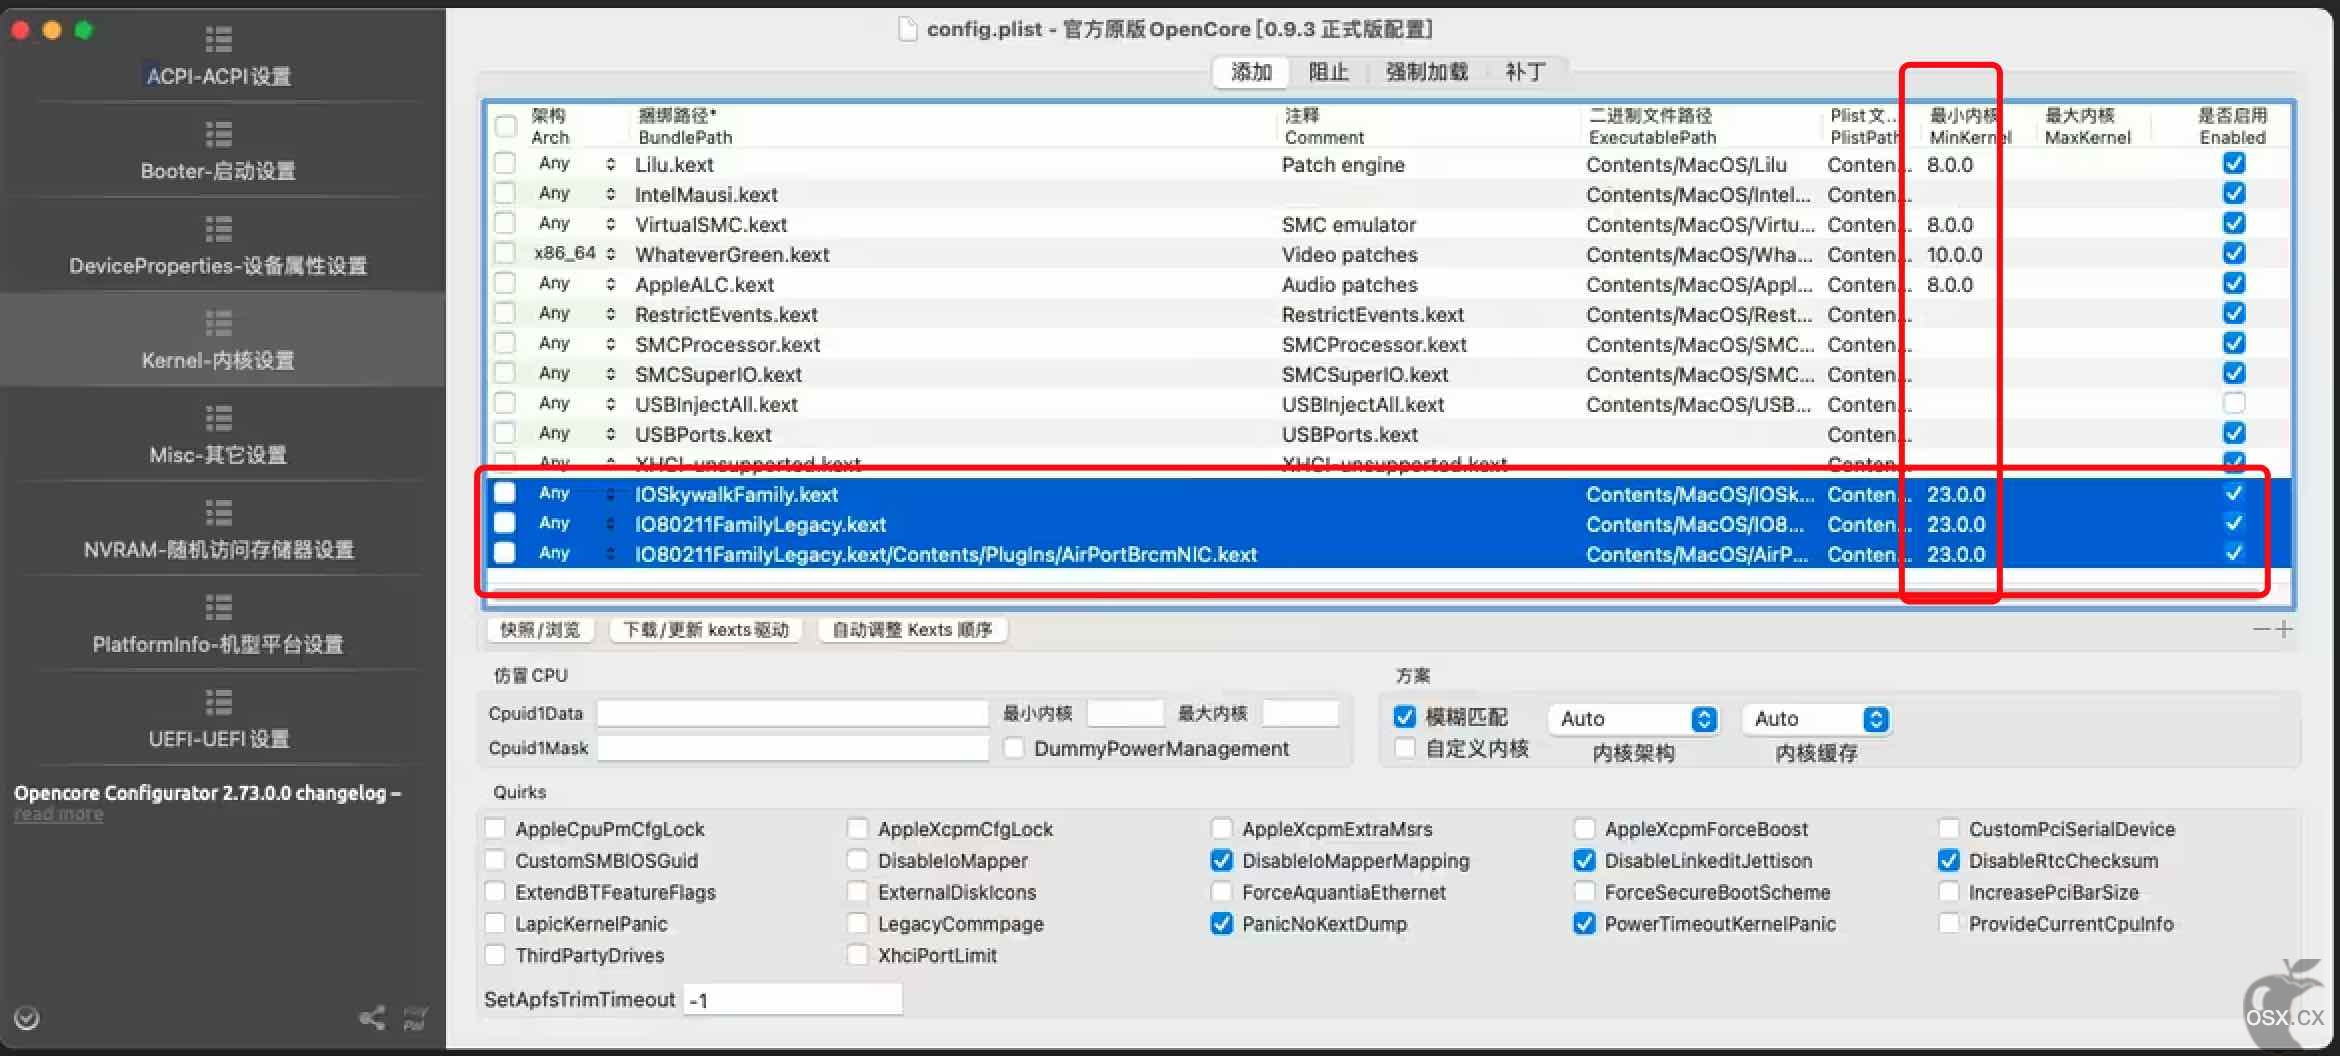Toggle PanicNoKextDump quirk
Viewport: 2340px width, 1056px height.
[1221, 924]
